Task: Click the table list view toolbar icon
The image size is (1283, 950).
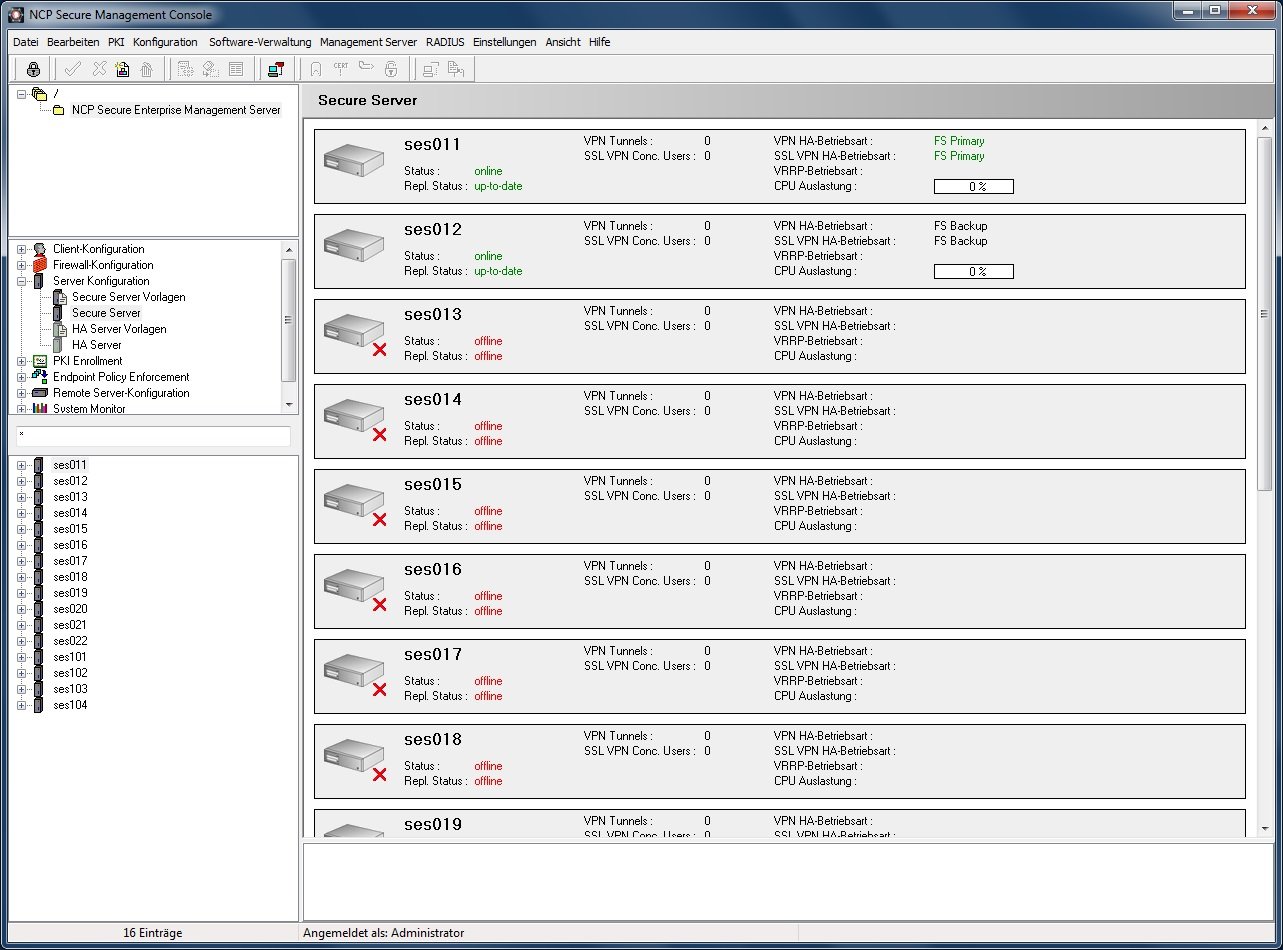Action: 236,69
